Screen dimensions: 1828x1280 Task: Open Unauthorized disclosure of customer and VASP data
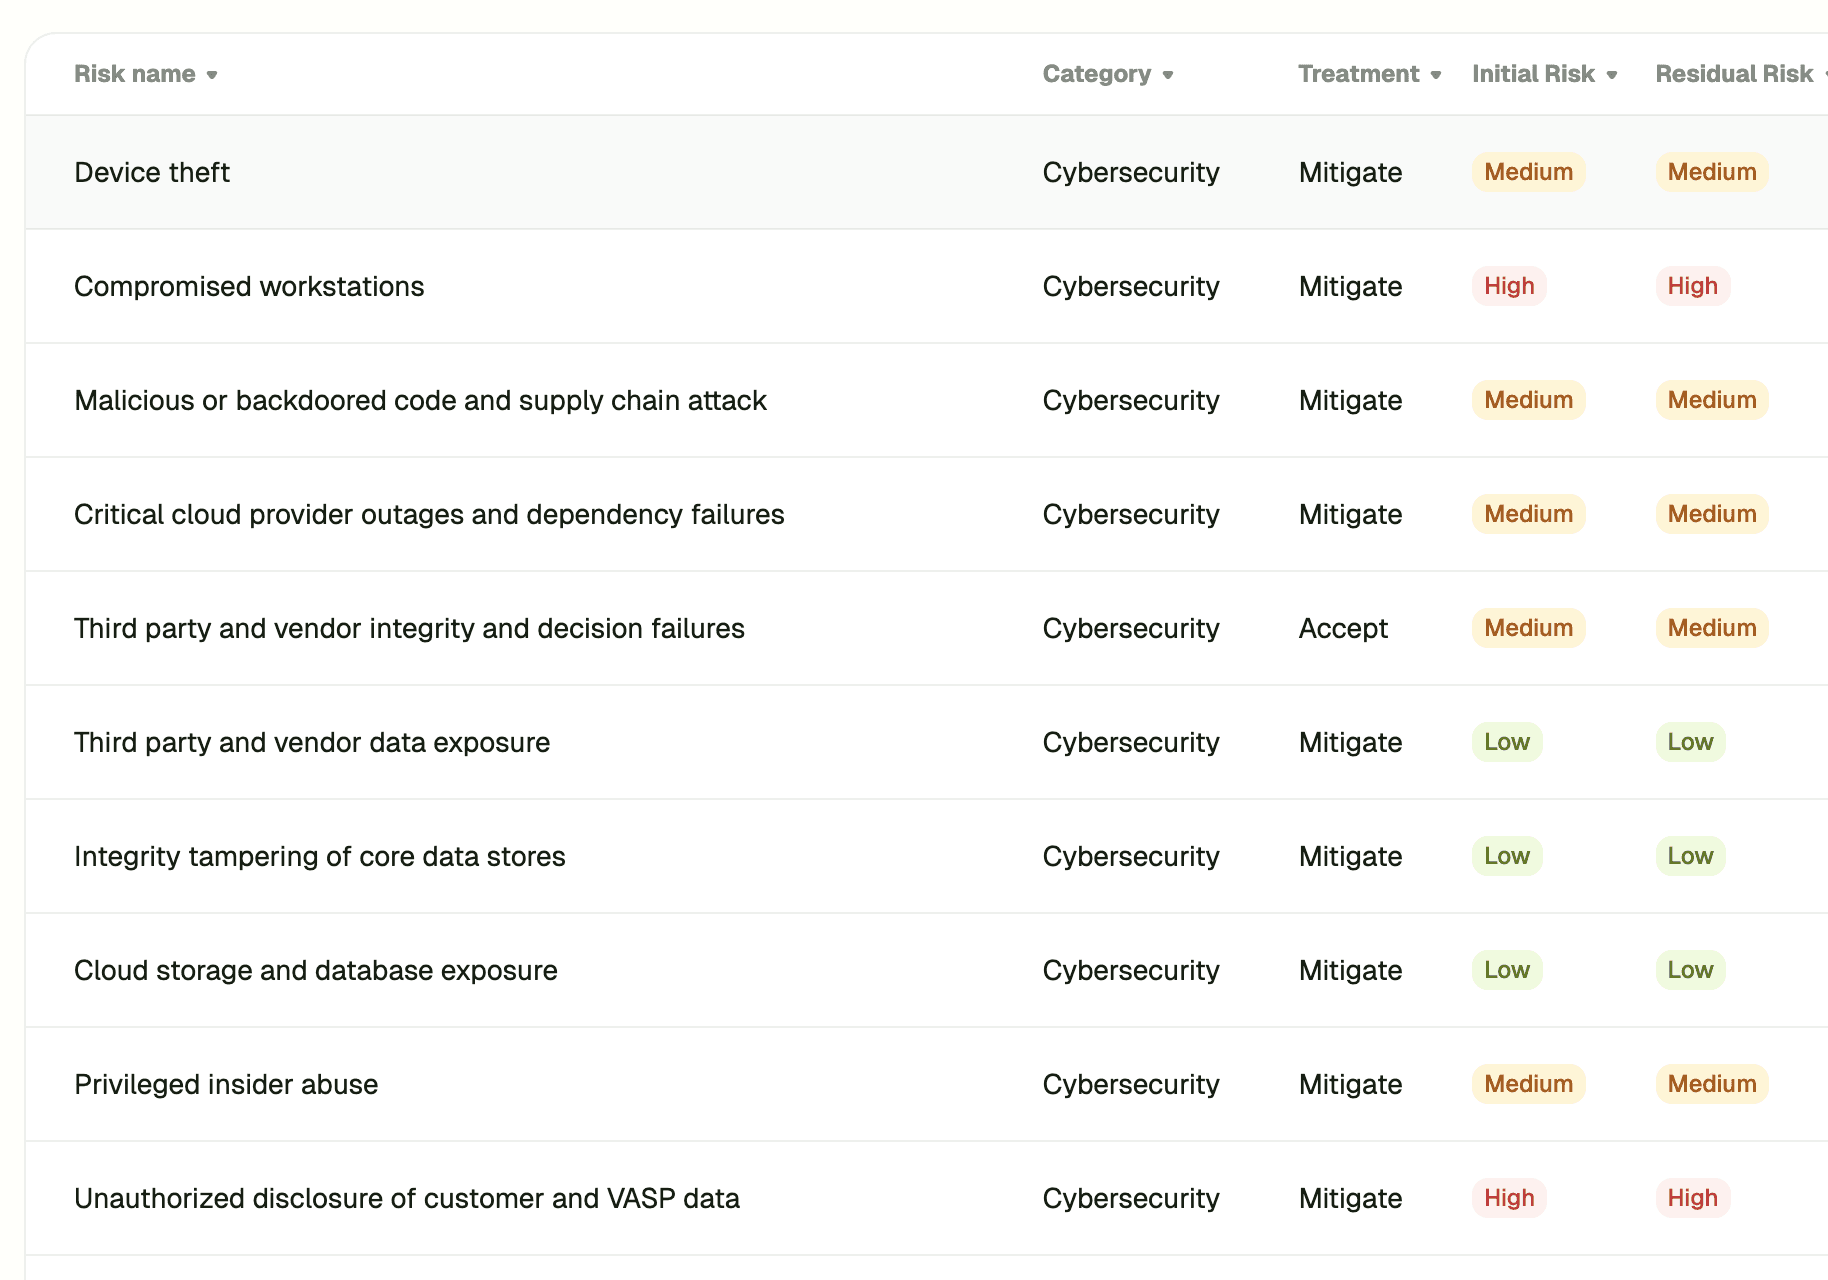pos(926,1198)
